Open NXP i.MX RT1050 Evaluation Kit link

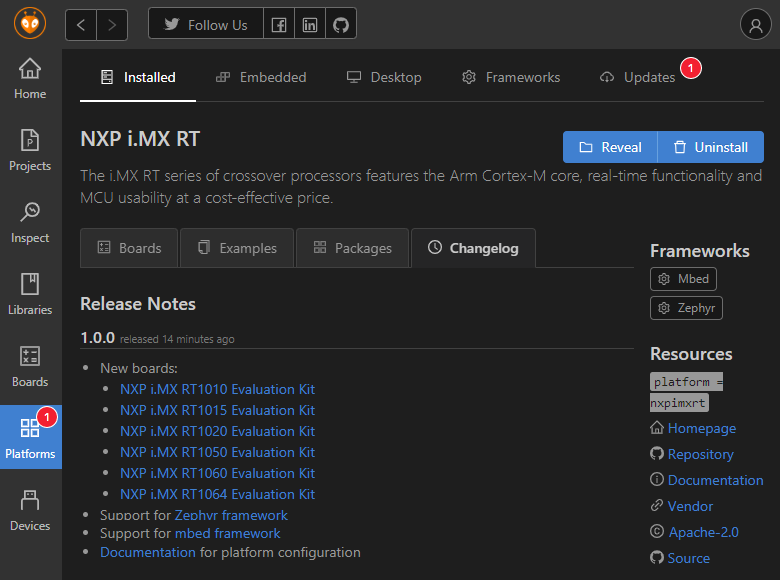point(217,452)
